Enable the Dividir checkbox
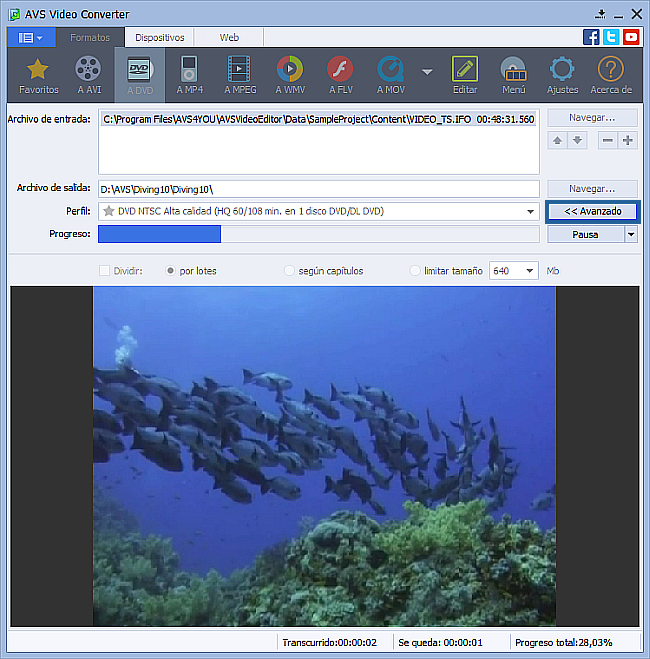This screenshot has width=650, height=659. point(105,271)
